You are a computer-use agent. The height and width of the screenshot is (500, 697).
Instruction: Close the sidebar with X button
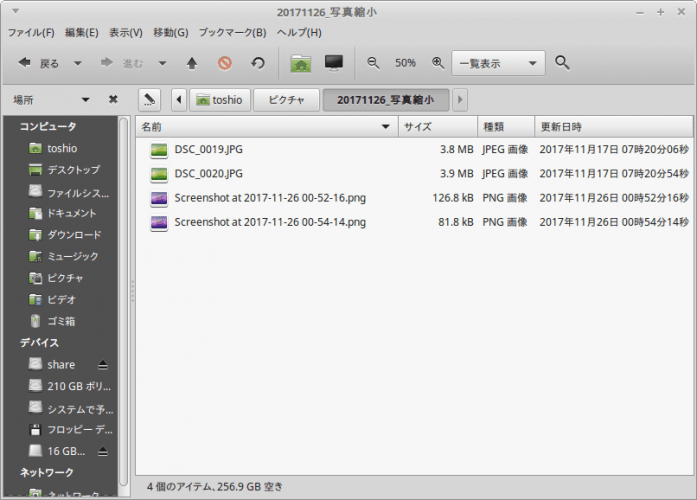click(113, 99)
